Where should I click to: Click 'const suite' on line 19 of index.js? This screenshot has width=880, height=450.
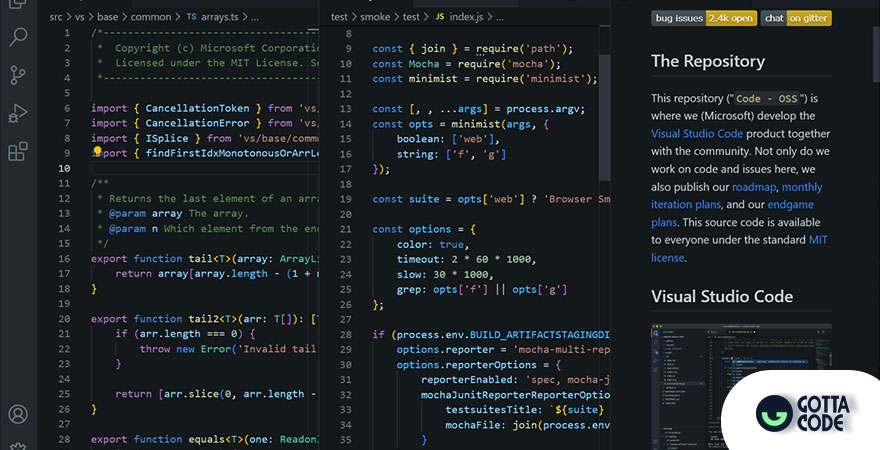point(406,199)
